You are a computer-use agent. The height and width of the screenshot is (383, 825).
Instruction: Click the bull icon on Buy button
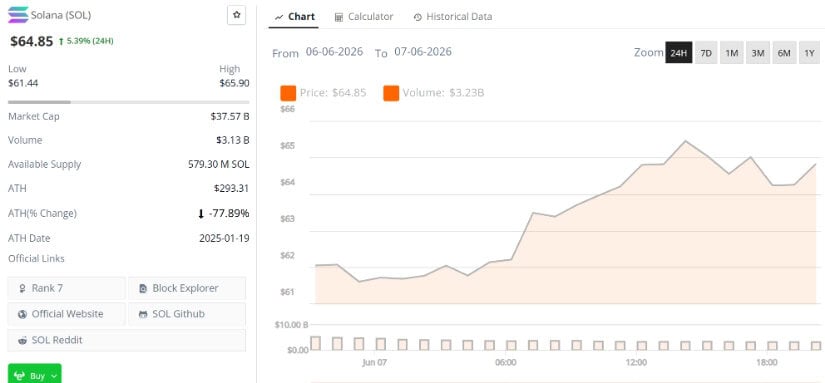tap(19, 376)
